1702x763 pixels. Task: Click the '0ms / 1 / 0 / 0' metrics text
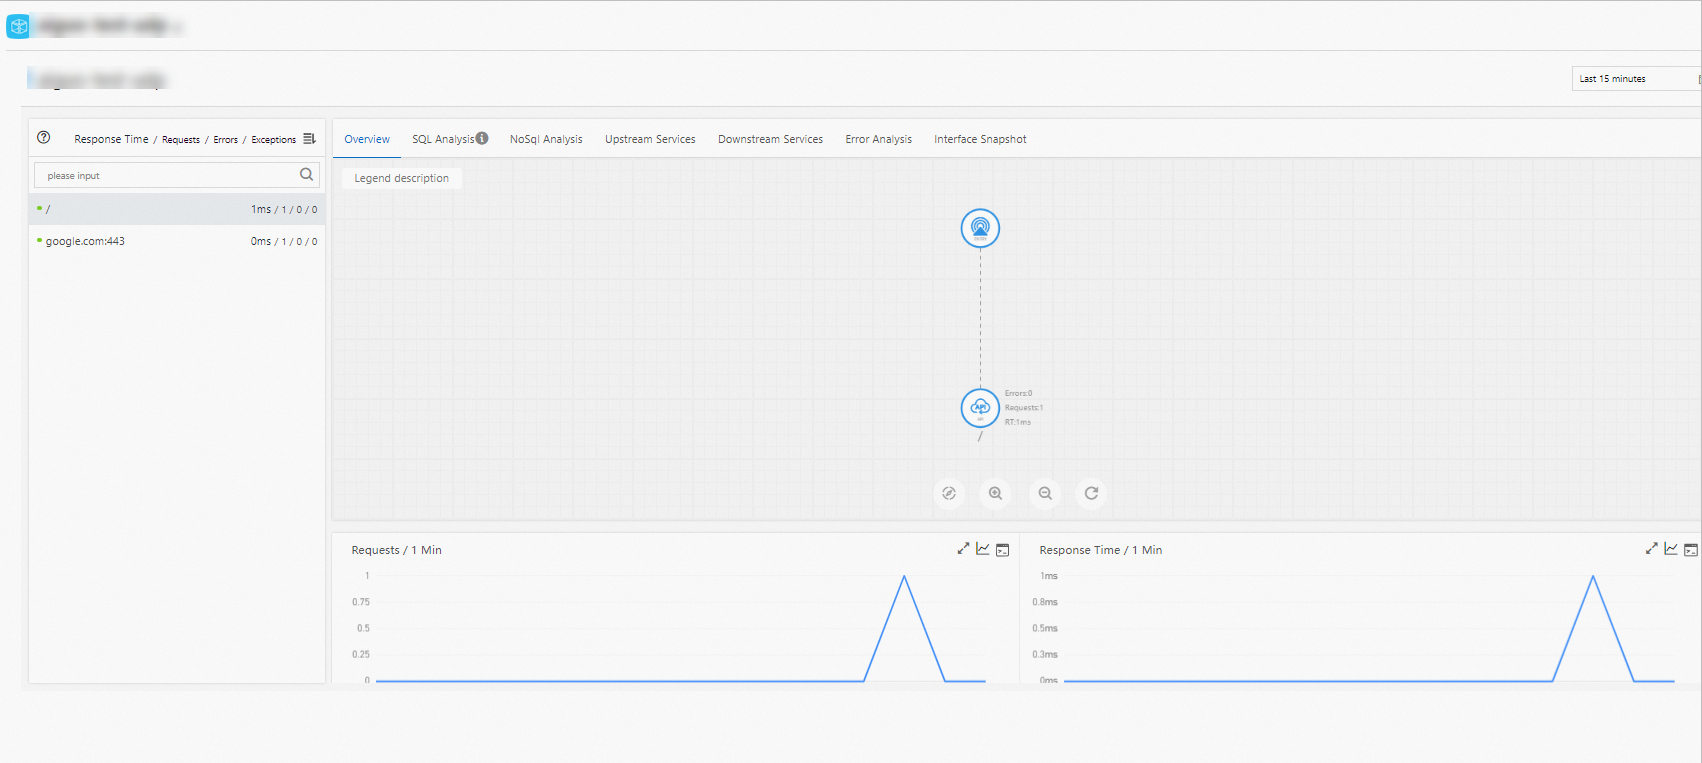(x=284, y=241)
